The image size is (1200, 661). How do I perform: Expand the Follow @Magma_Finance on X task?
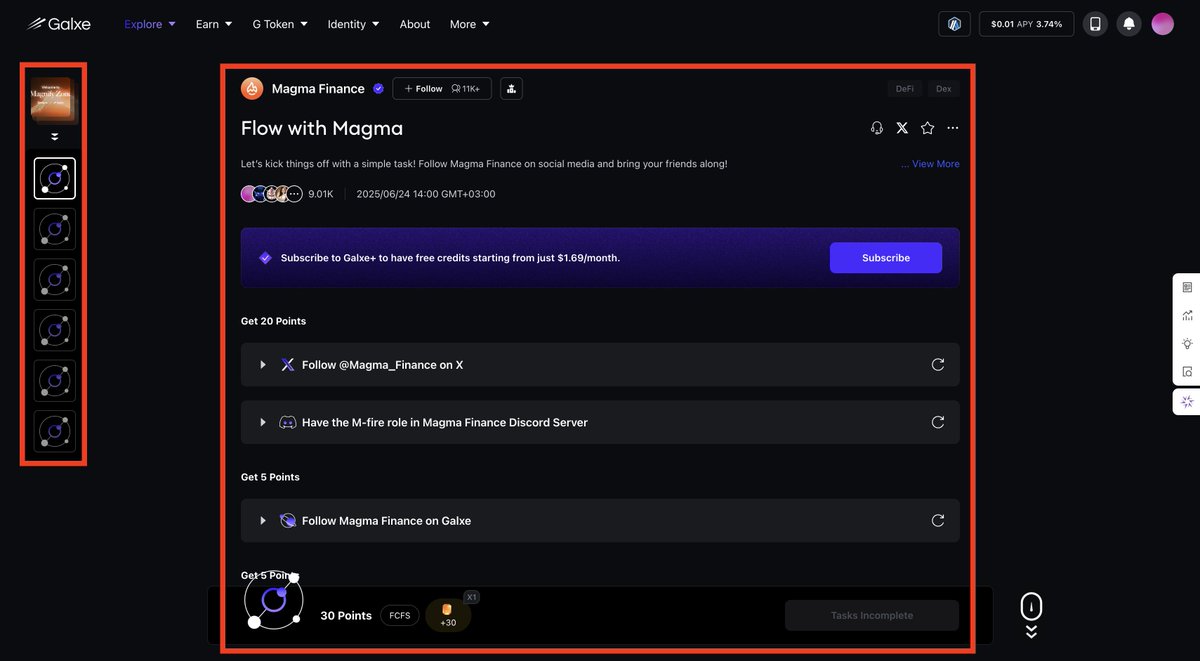(263, 365)
